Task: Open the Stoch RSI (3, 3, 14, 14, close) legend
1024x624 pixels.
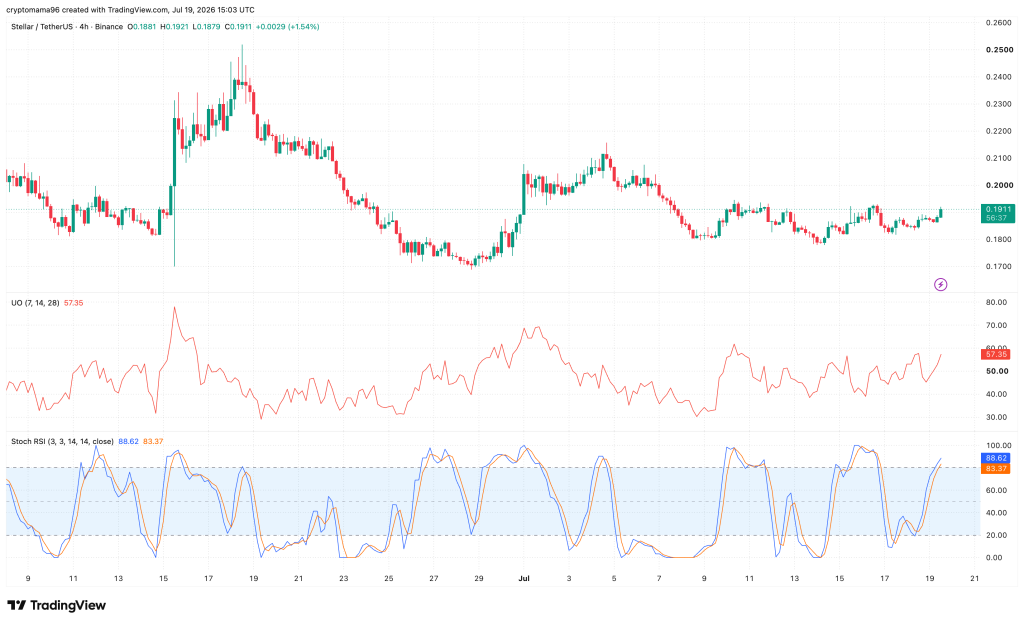Action: [62, 442]
